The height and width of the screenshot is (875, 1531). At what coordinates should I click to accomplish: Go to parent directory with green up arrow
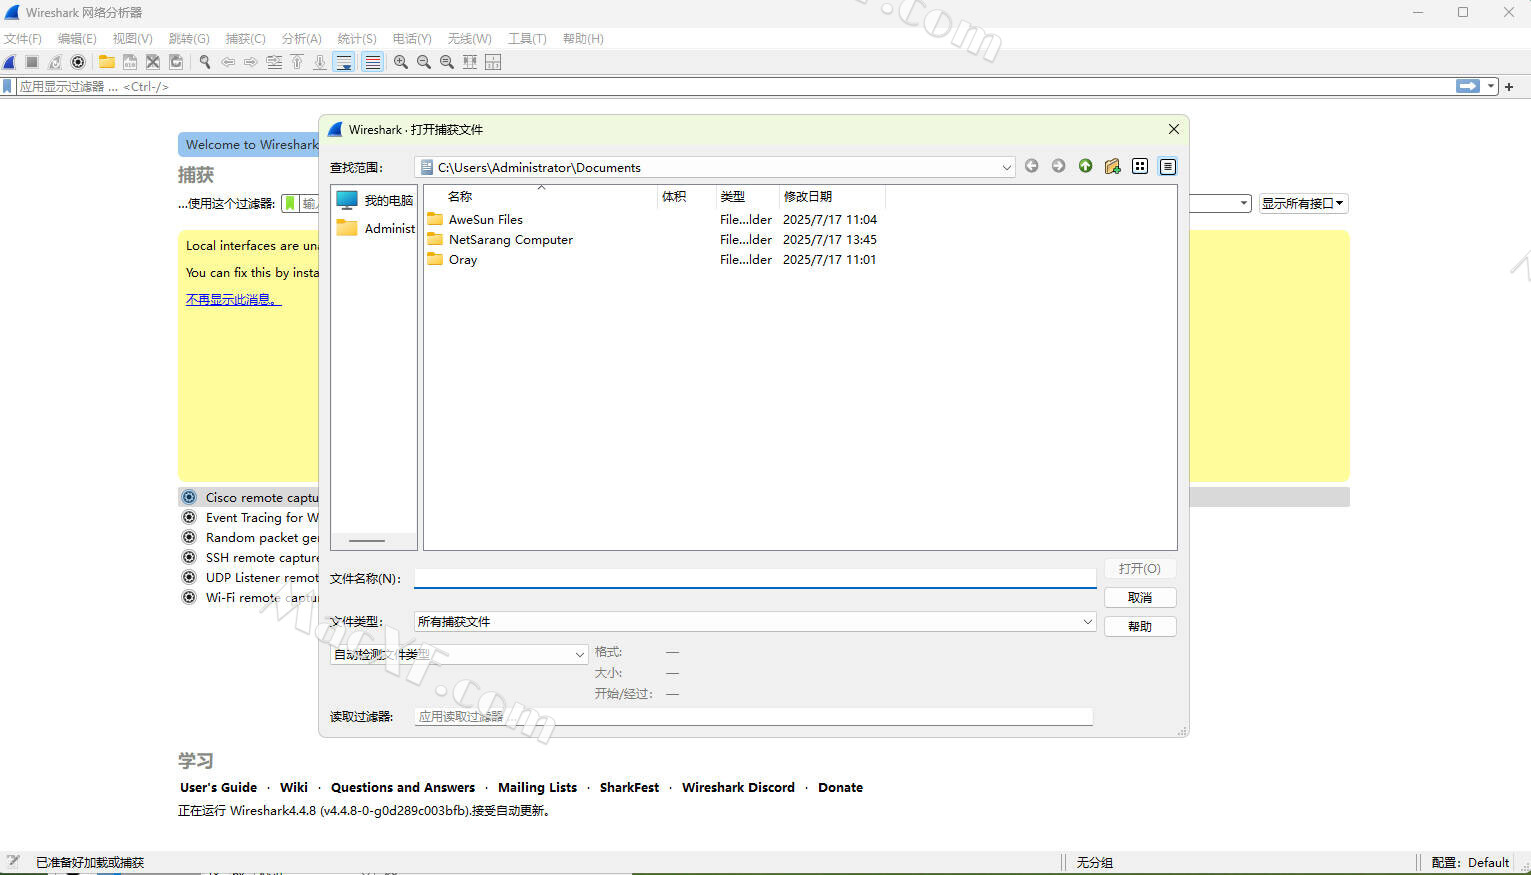[1085, 166]
